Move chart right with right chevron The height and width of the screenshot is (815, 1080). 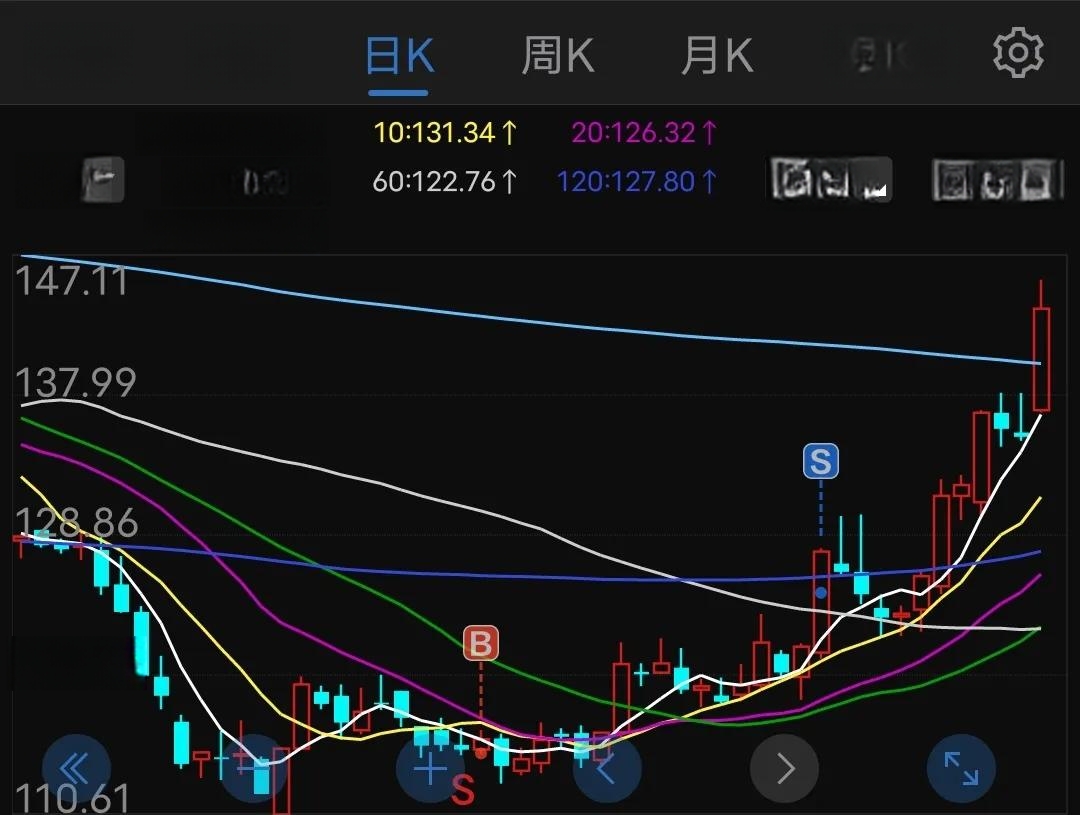click(x=784, y=768)
